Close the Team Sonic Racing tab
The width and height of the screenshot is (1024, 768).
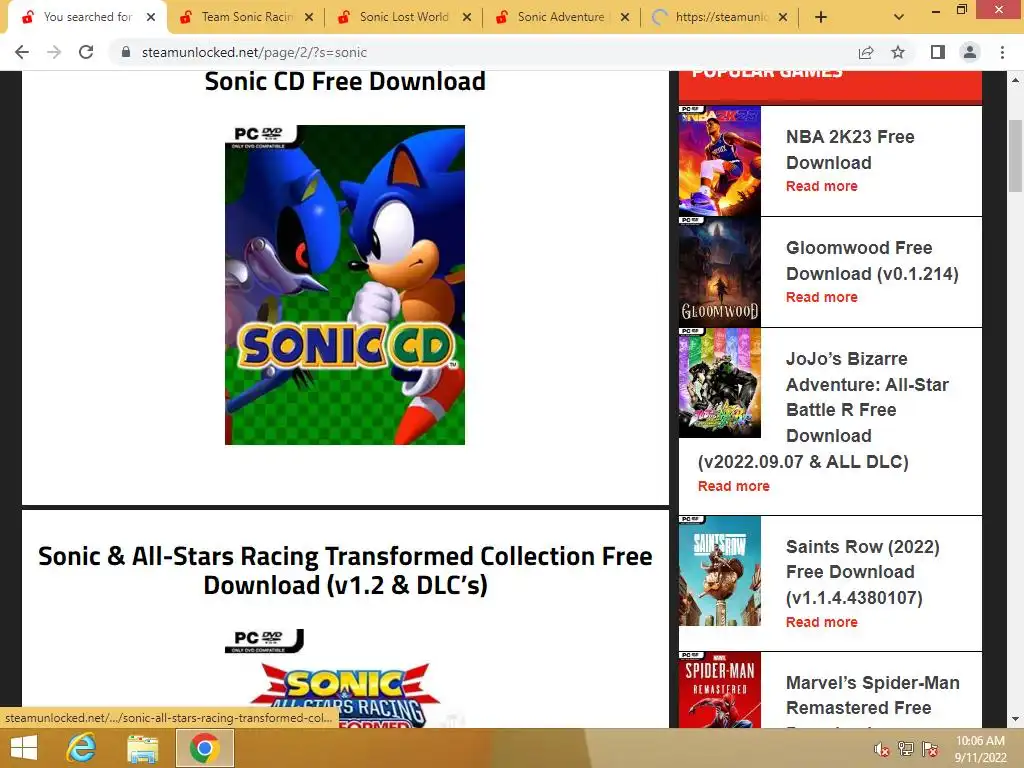pyautogui.click(x=309, y=17)
